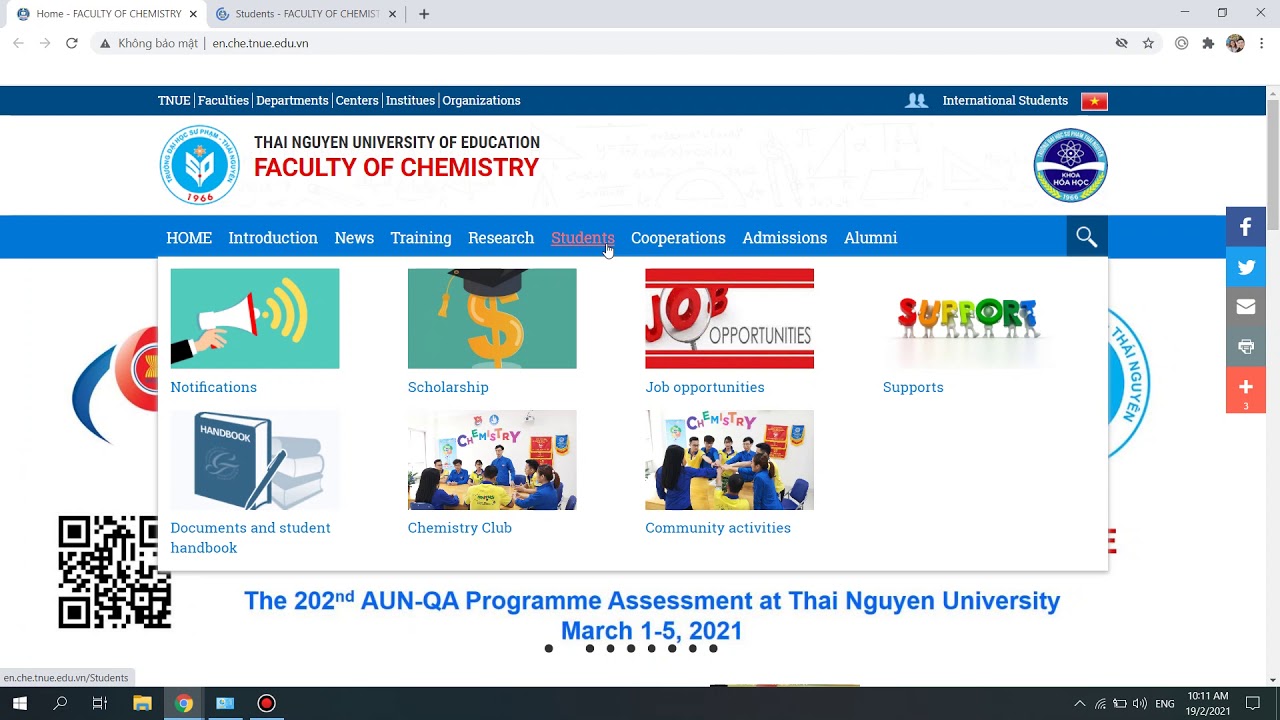Click Organizations in top bar
Viewport: 1280px width, 720px height.
(x=481, y=101)
